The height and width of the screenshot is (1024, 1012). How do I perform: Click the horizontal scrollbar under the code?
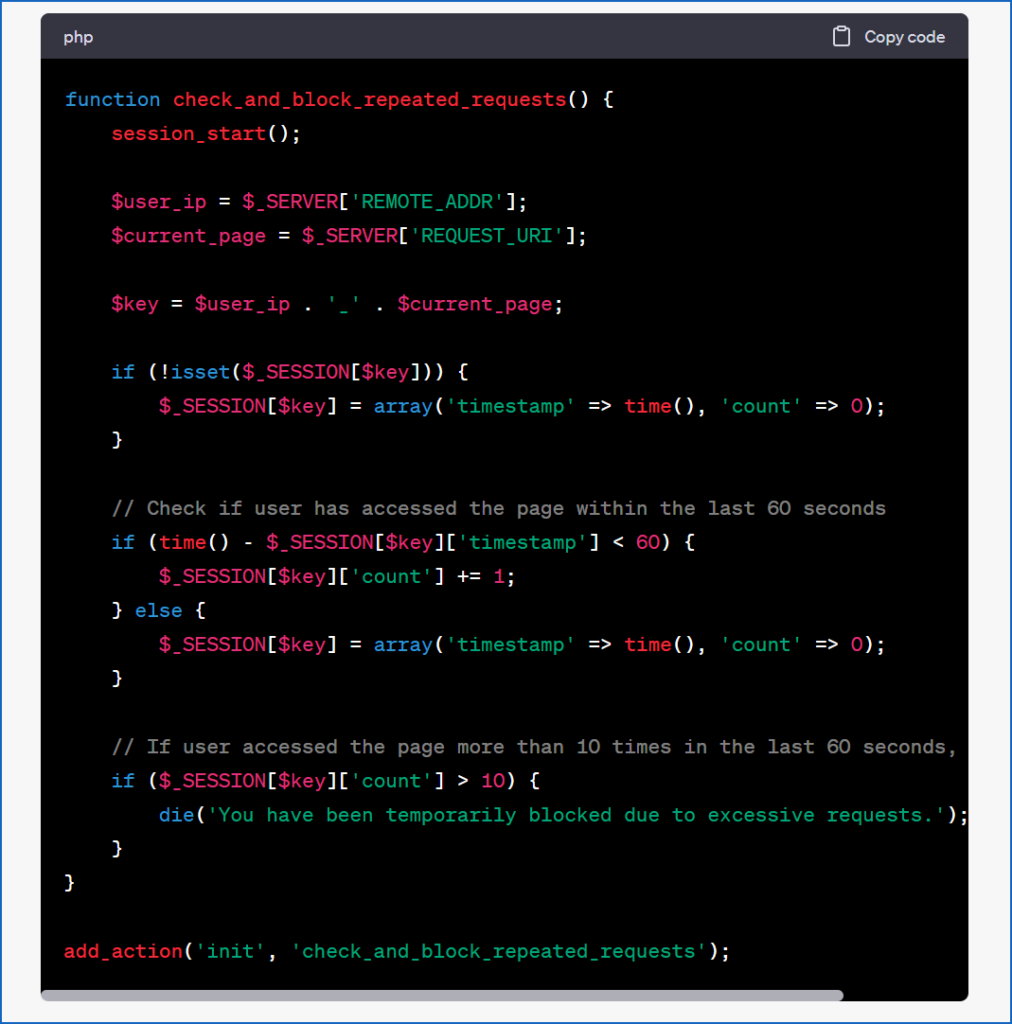(x=442, y=995)
